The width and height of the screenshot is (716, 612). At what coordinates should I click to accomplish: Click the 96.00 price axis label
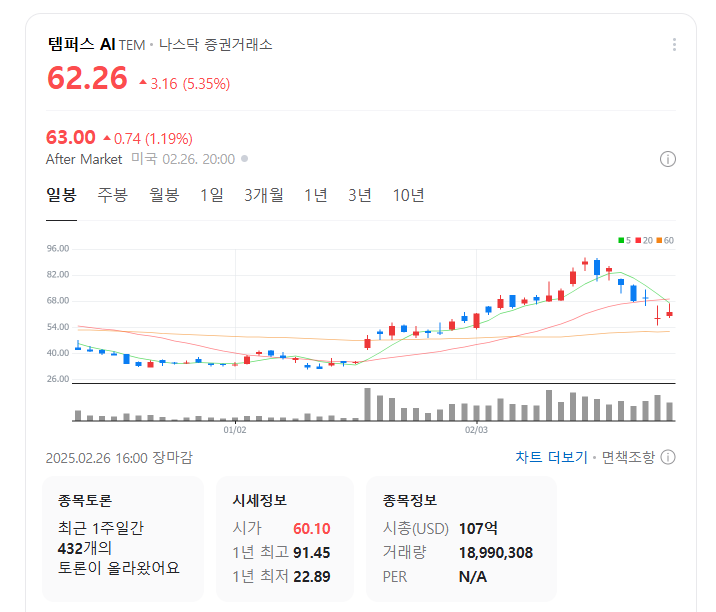point(58,248)
